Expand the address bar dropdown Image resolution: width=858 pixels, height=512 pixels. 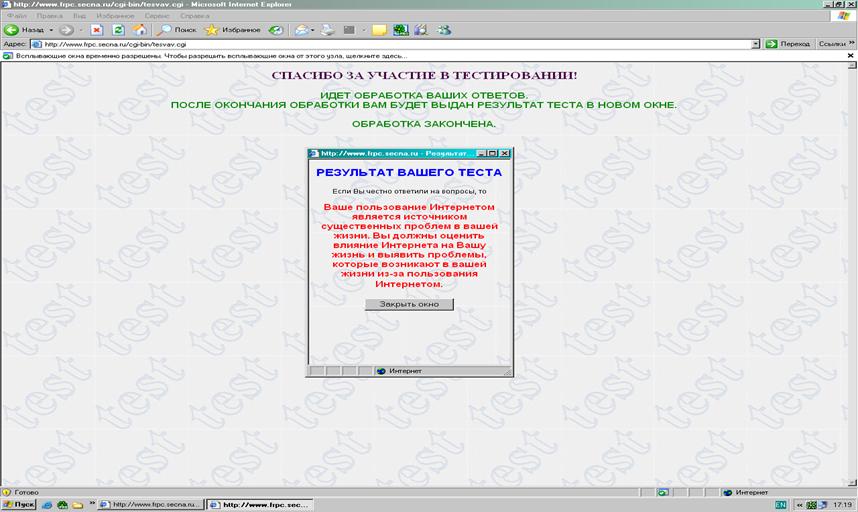pos(756,44)
